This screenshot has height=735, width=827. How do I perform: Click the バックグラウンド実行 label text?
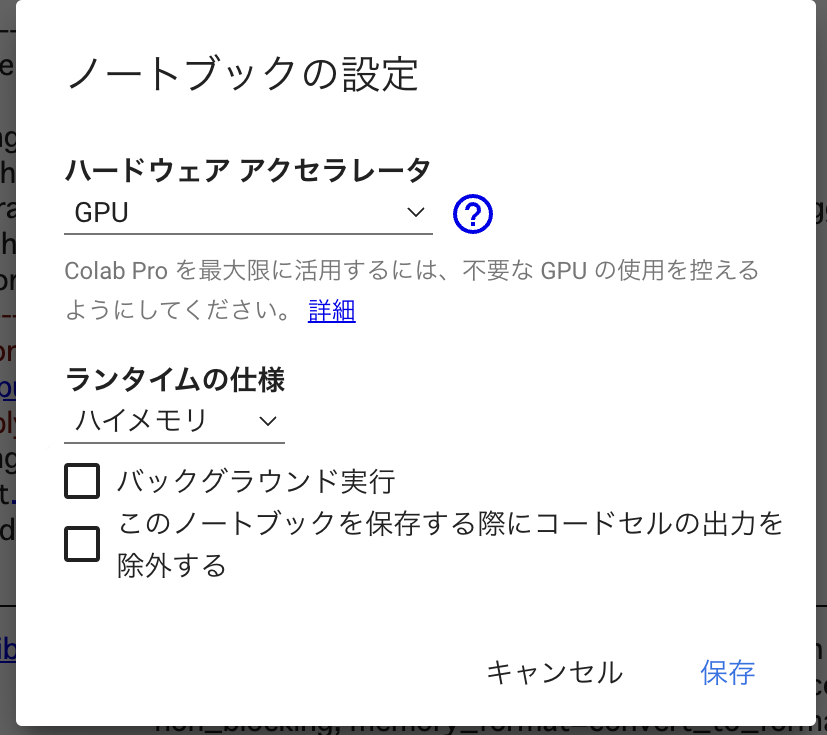pos(256,481)
